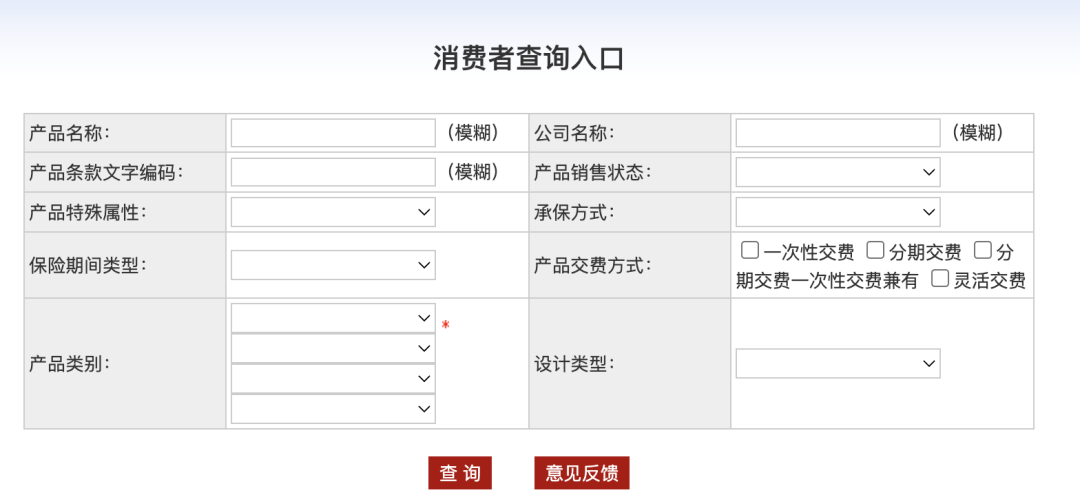1080x497 pixels.
Task: Open the second 产品类别 dropdown
Action: click(x=333, y=348)
